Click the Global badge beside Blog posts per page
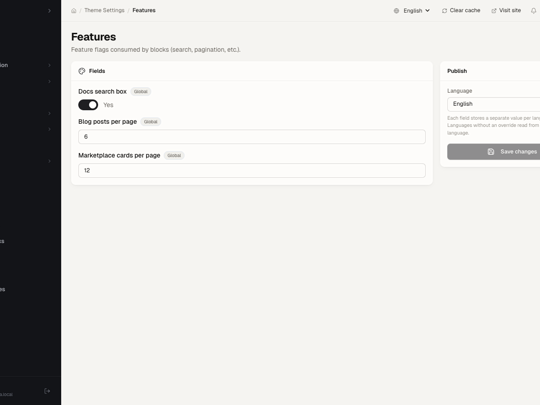The height and width of the screenshot is (405, 540). pyautogui.click(x=150, y=122)
